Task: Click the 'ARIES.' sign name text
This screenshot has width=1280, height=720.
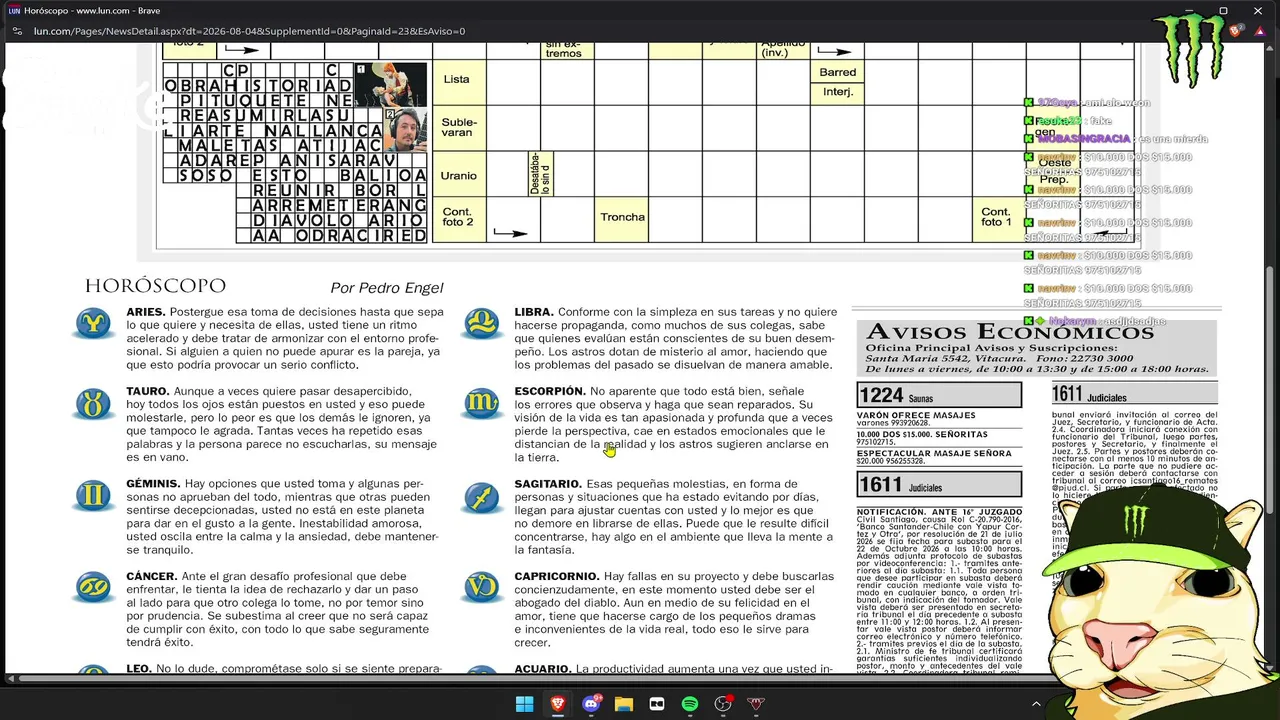Action: click(x=145, y=312)
